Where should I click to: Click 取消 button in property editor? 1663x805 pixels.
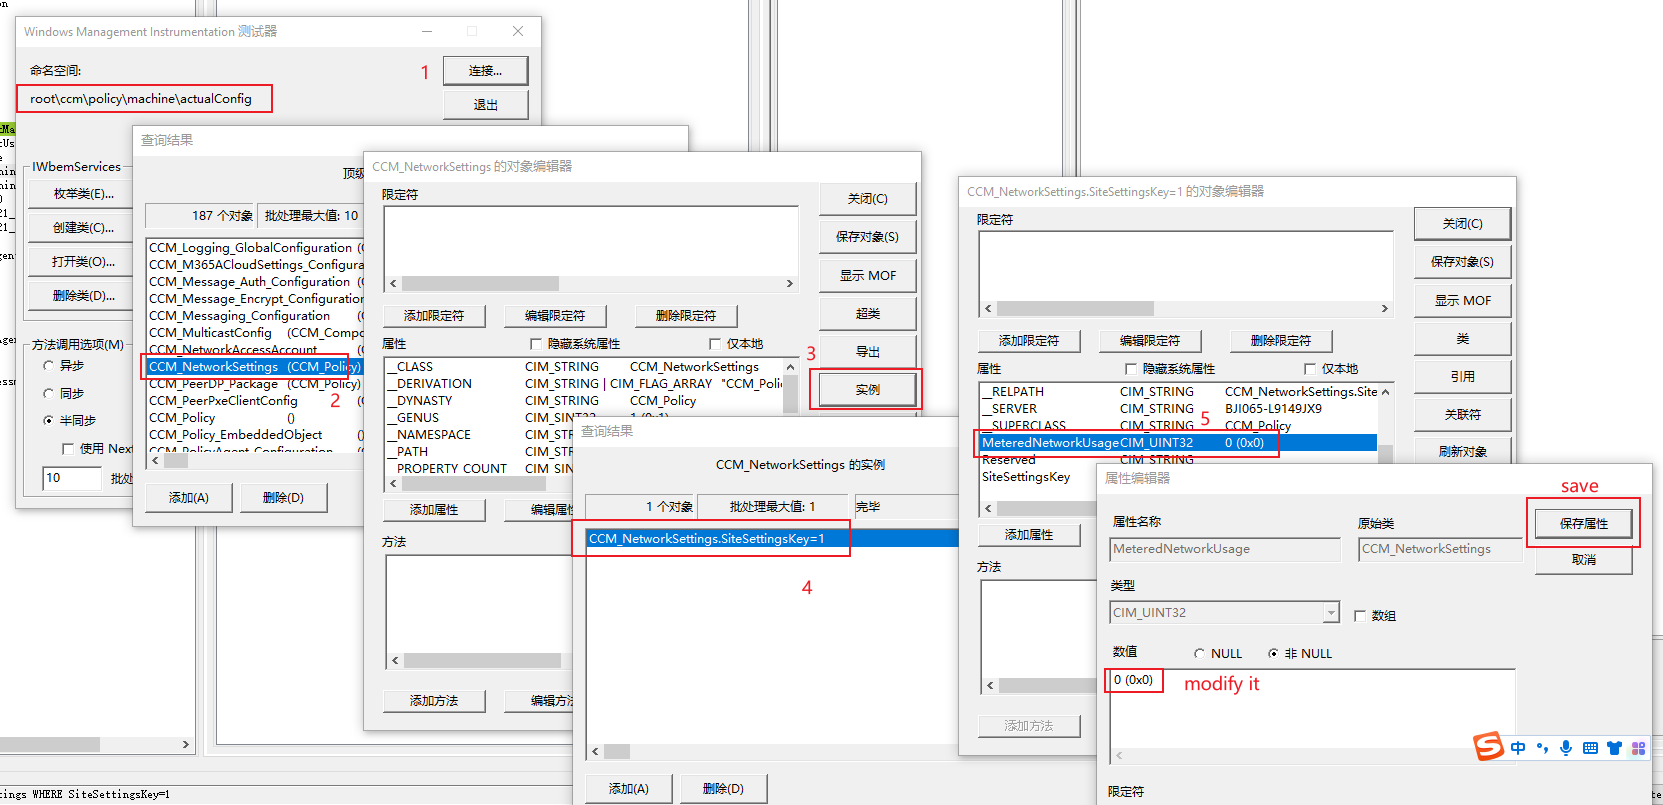[x=1583, y=560]
